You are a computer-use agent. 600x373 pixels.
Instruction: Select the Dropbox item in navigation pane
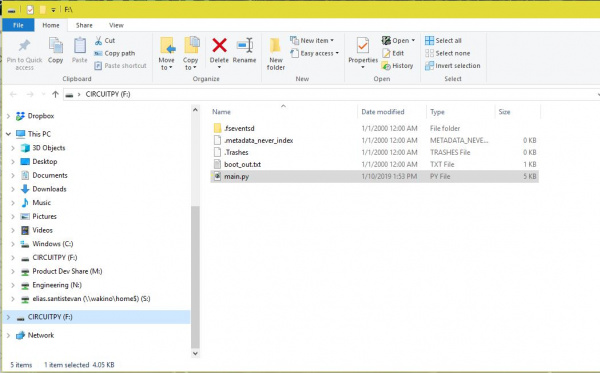pos(35,116)
